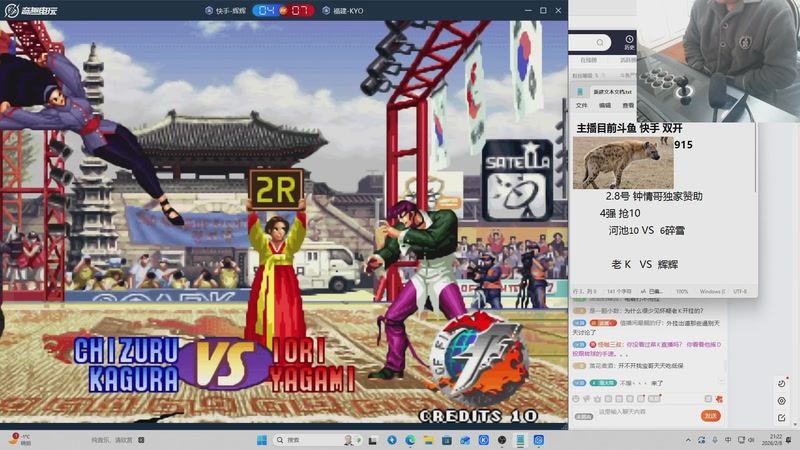Expand the system tray hidden icons chevron
This screenshot has height=450, width=800.
pyautogui.click(x=688, y=440)
